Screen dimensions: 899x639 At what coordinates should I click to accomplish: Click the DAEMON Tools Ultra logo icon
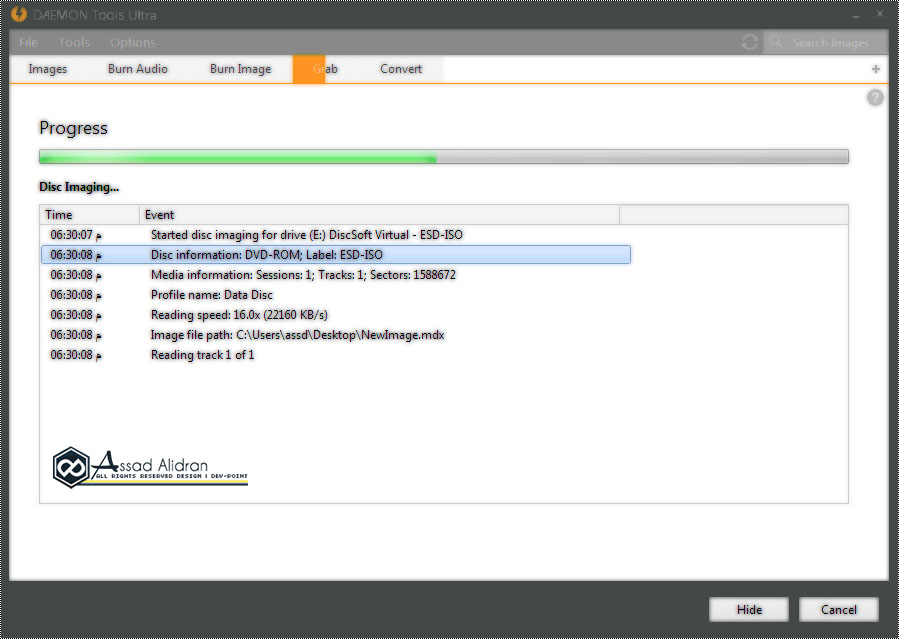pyautogui.click(x=19, y=14)
